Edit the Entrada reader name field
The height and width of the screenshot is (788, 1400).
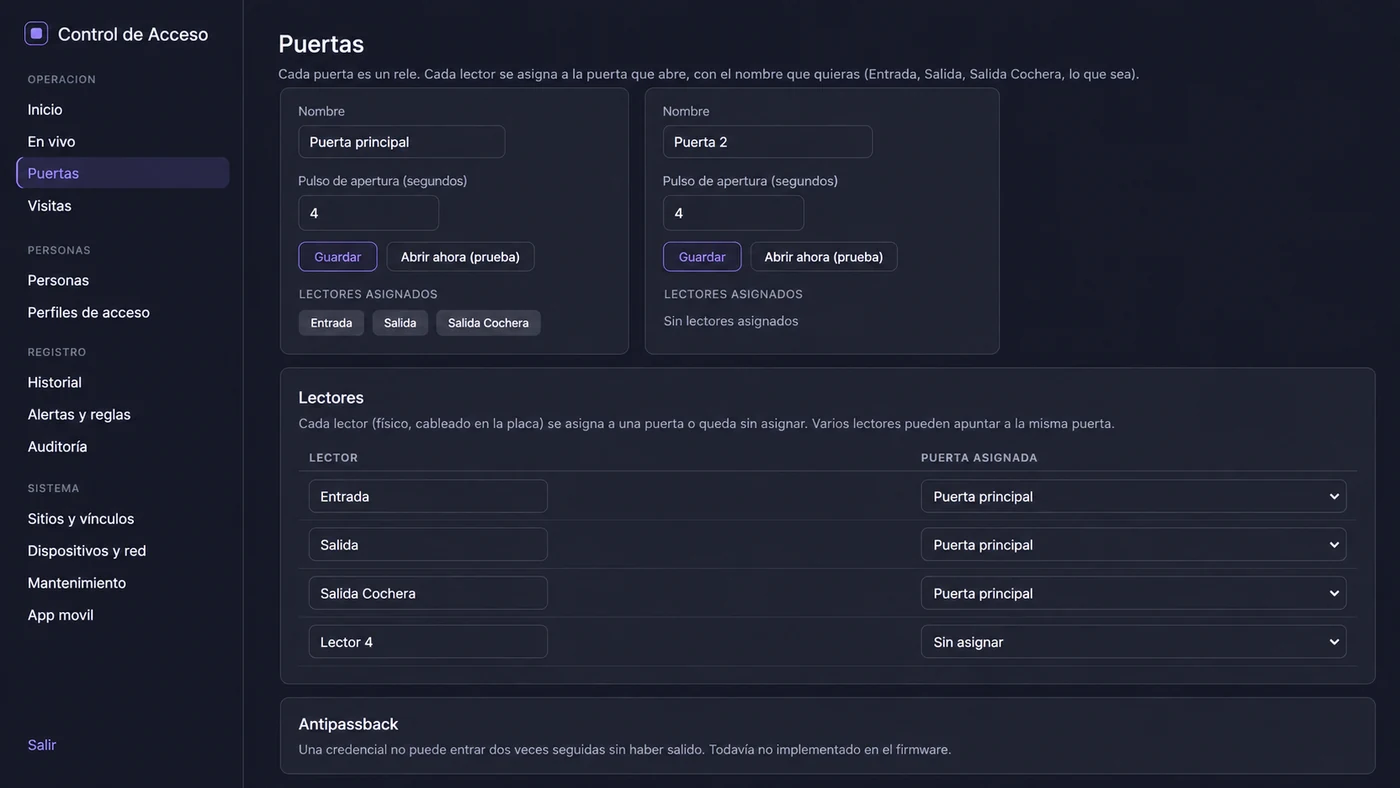pos(428,496)
